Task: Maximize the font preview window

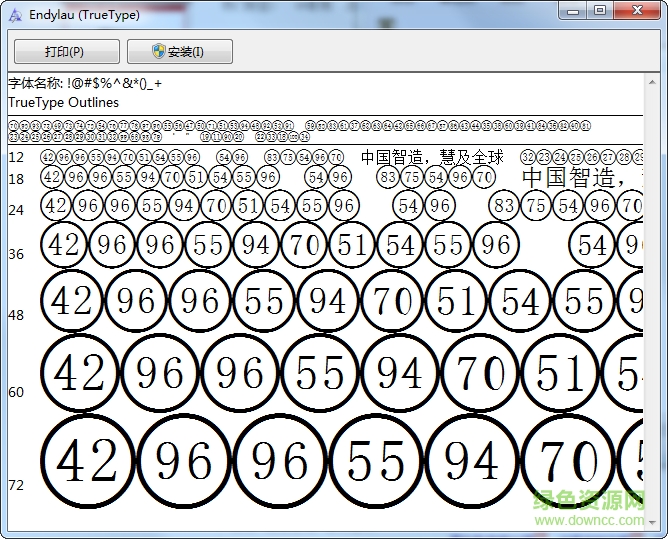Action: coord(600,11)
